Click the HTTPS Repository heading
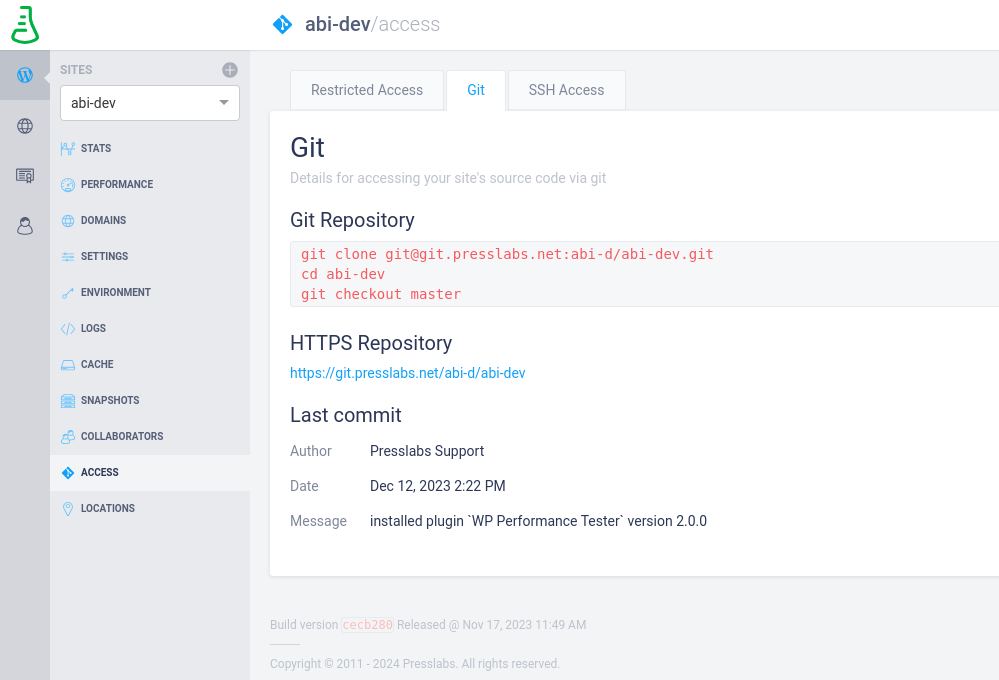 [x=371, y=343]
